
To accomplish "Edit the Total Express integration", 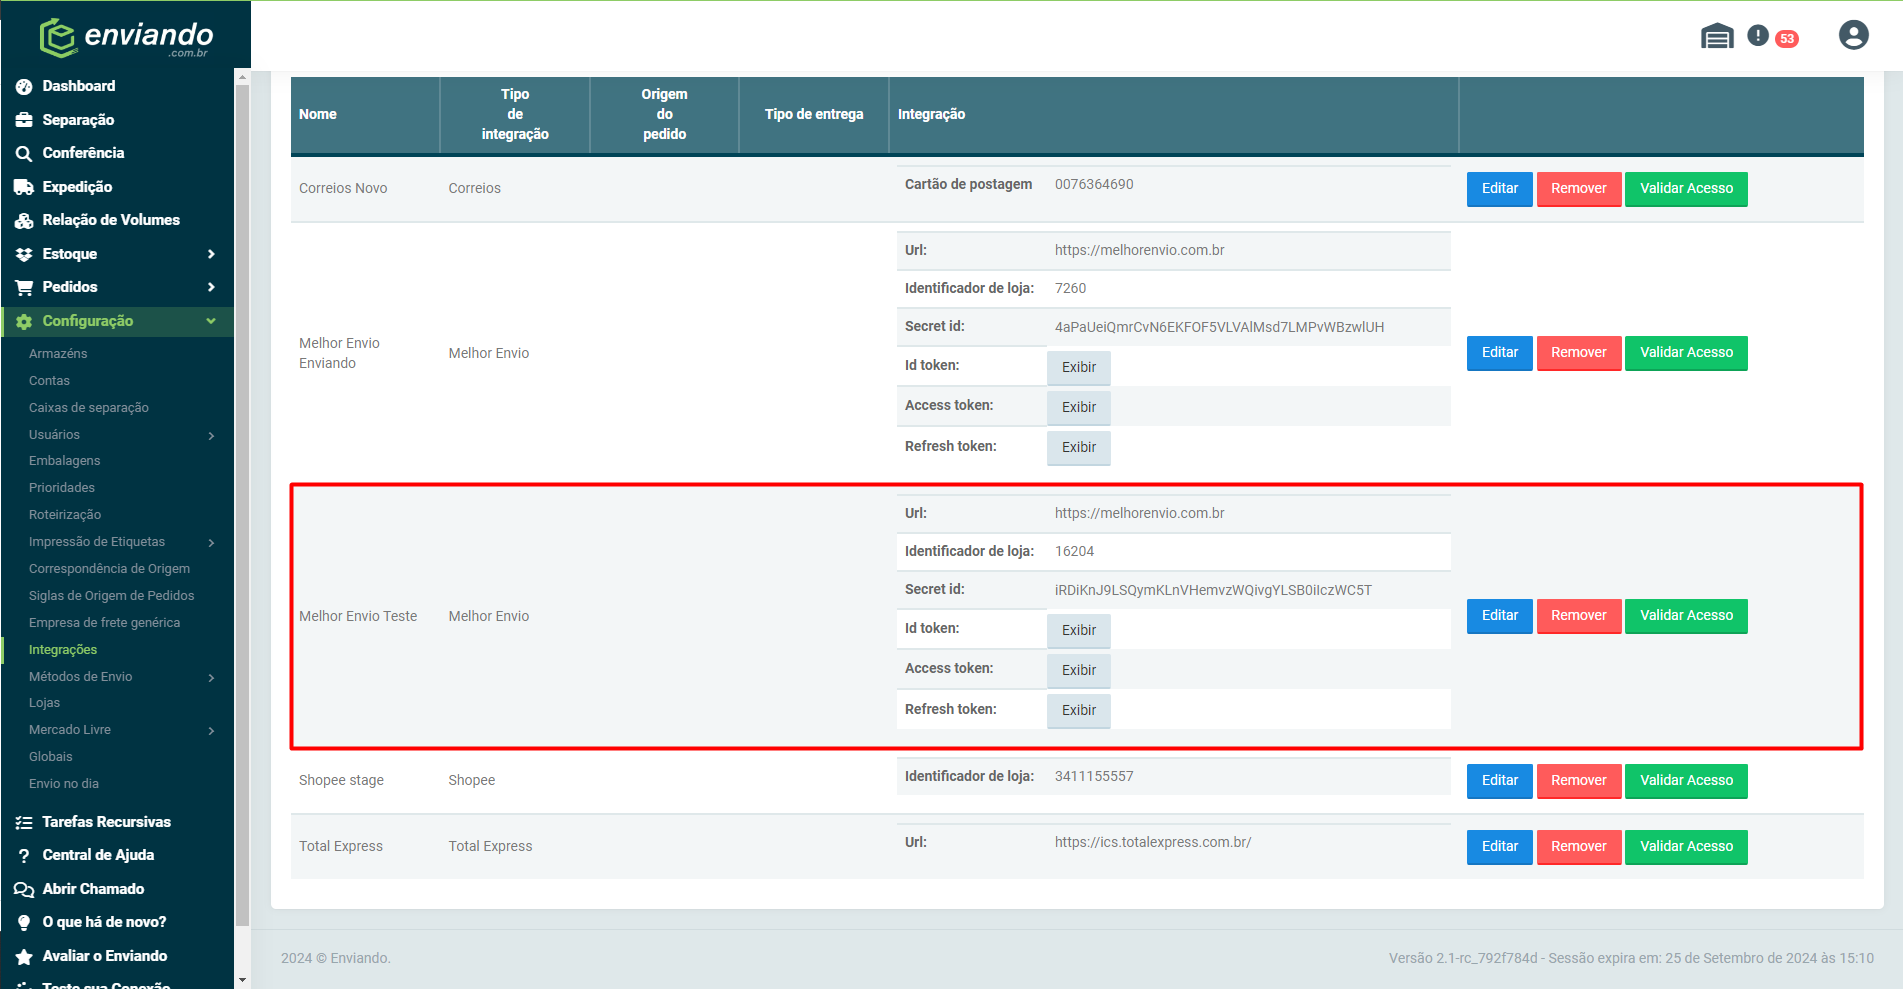I will coord(1499,847).
